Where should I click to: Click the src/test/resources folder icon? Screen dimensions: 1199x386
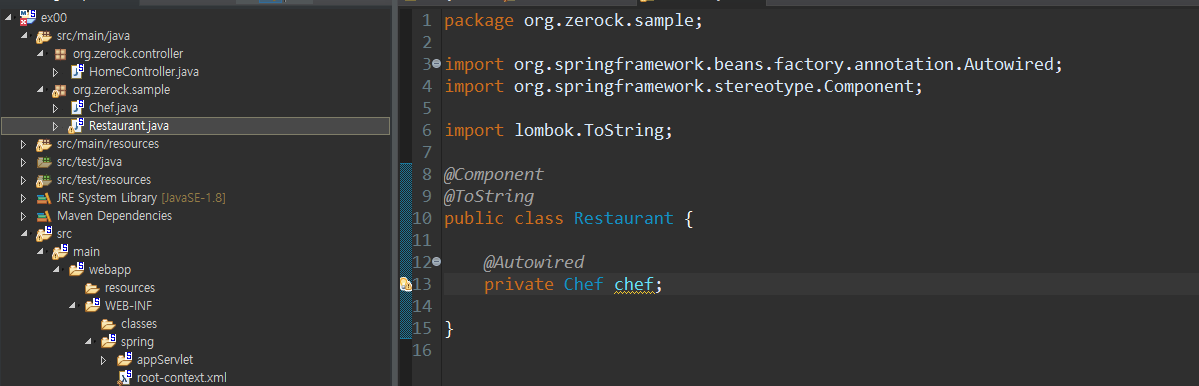click(44, 180)
